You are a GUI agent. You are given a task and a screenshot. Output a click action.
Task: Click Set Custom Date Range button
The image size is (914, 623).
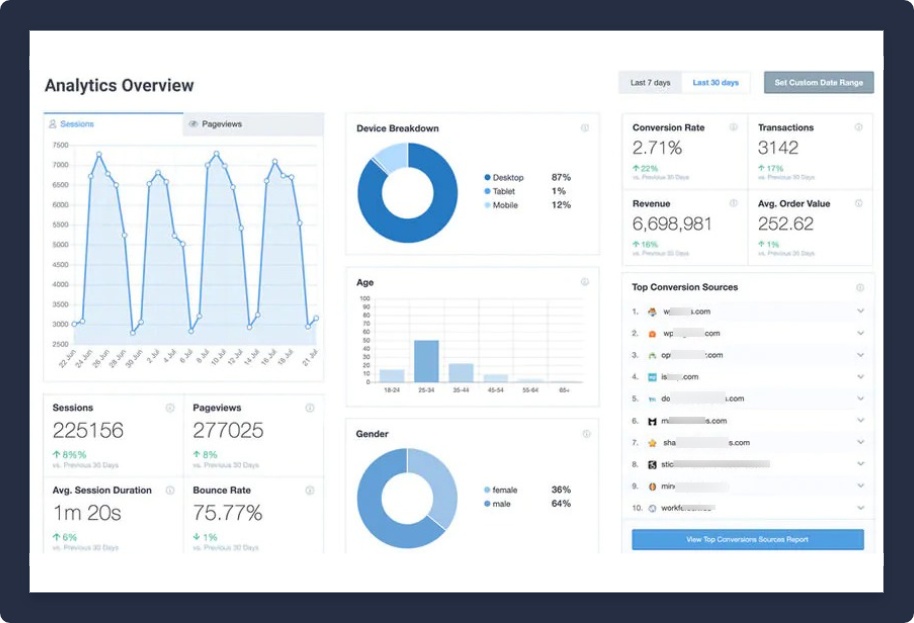(819, 82)
